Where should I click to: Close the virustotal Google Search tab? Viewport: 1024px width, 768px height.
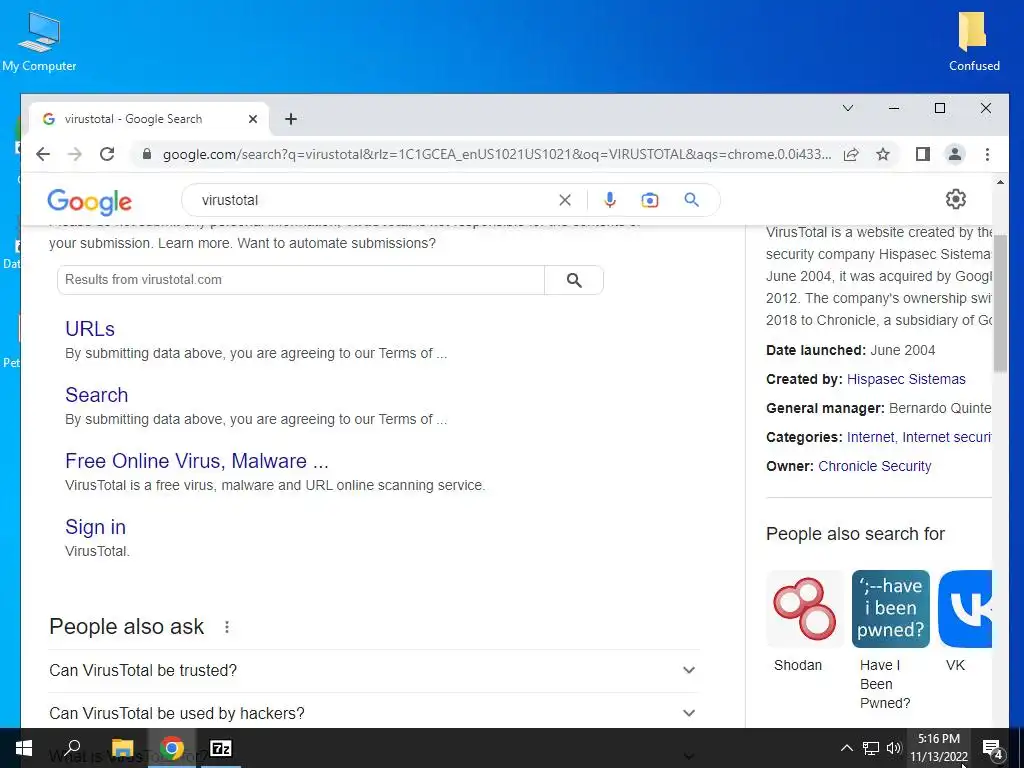tap(253, 119)
